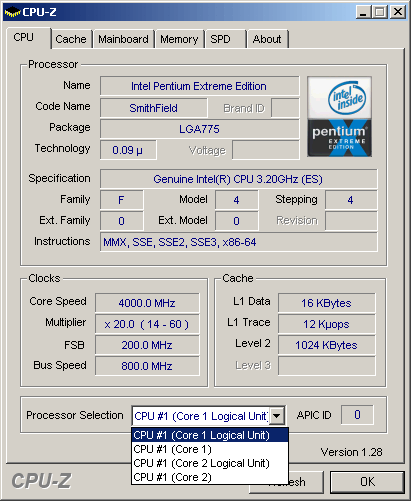Choose CPU #1 (Core 1 Logical Unit) option
Image resolution: width=411 pixels, height=501 pixels.
tap(210, 435)
